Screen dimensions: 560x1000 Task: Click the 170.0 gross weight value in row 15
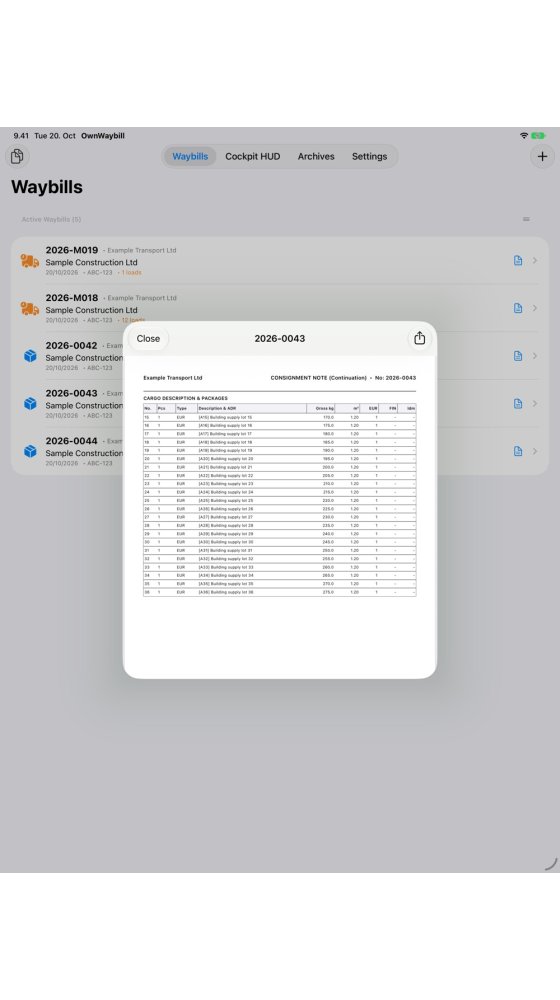[328, 417]
